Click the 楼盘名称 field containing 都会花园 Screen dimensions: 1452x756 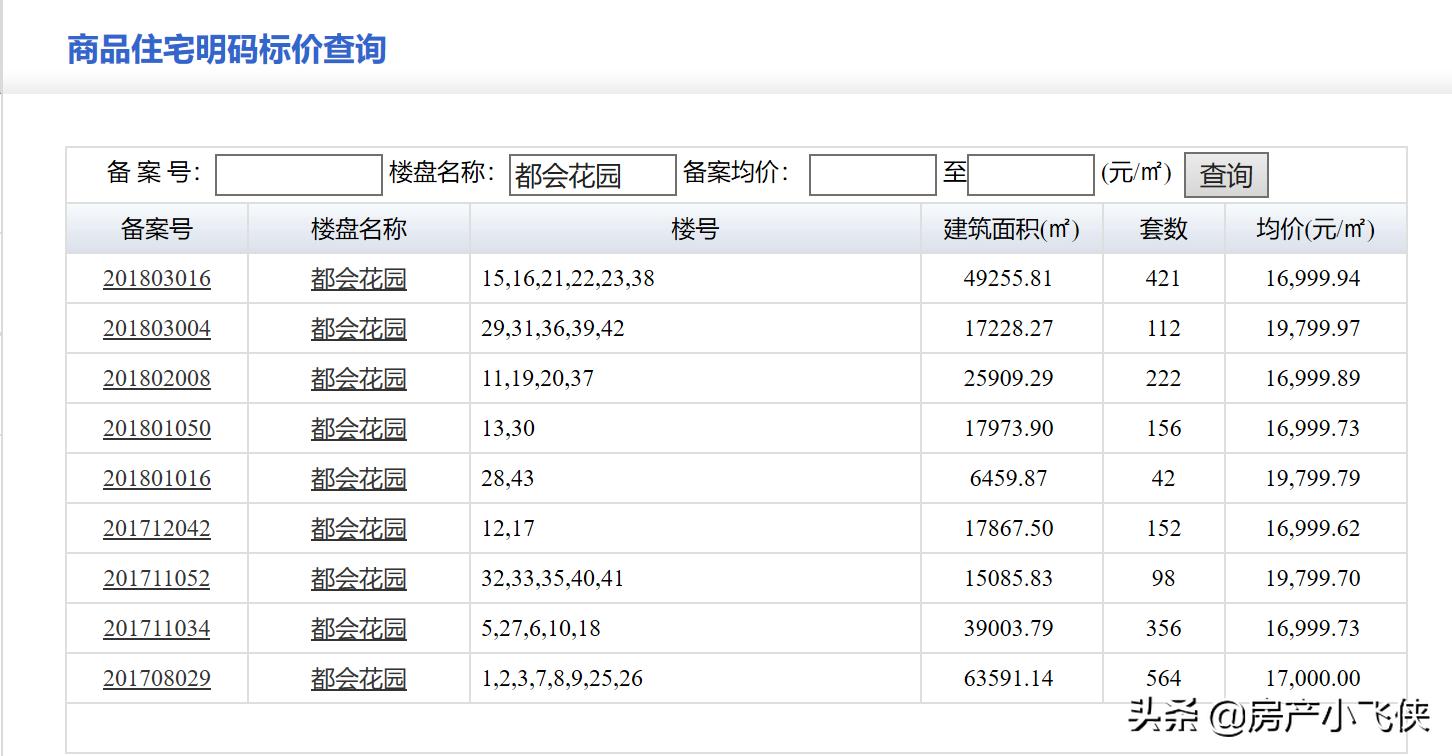pos(592,175)
